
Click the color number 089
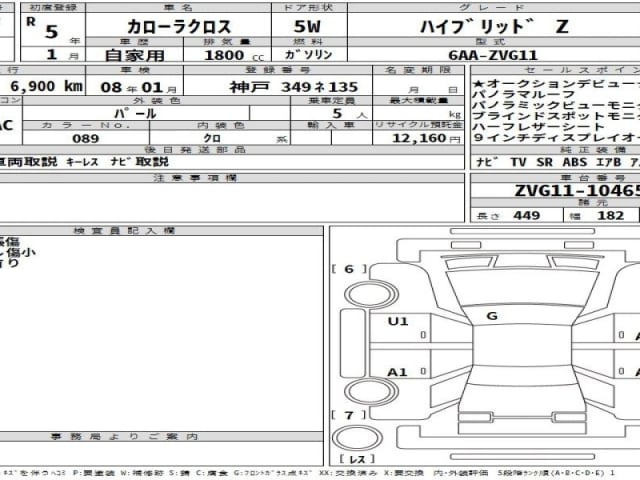pos(86,139)
